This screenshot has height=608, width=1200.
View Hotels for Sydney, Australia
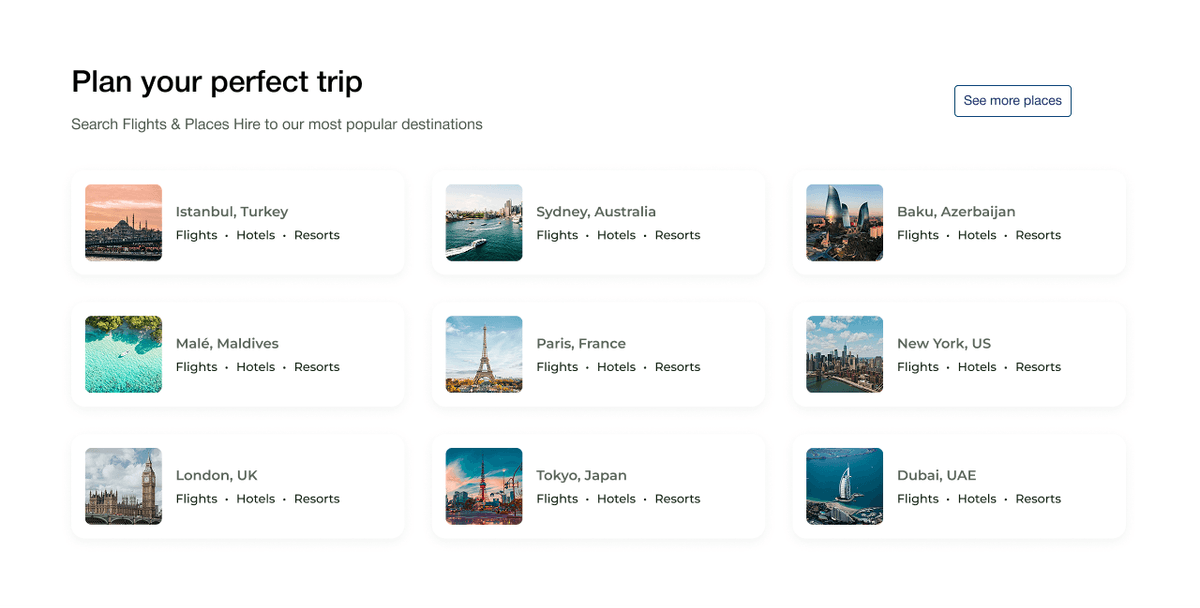(x=616, y=236)
